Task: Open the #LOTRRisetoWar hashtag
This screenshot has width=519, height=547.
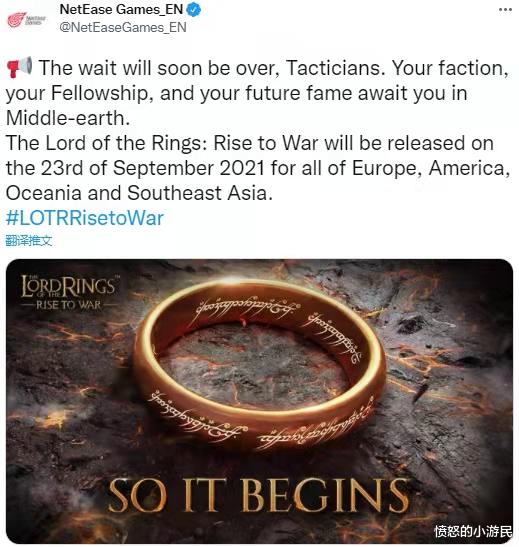Action: 85,218
